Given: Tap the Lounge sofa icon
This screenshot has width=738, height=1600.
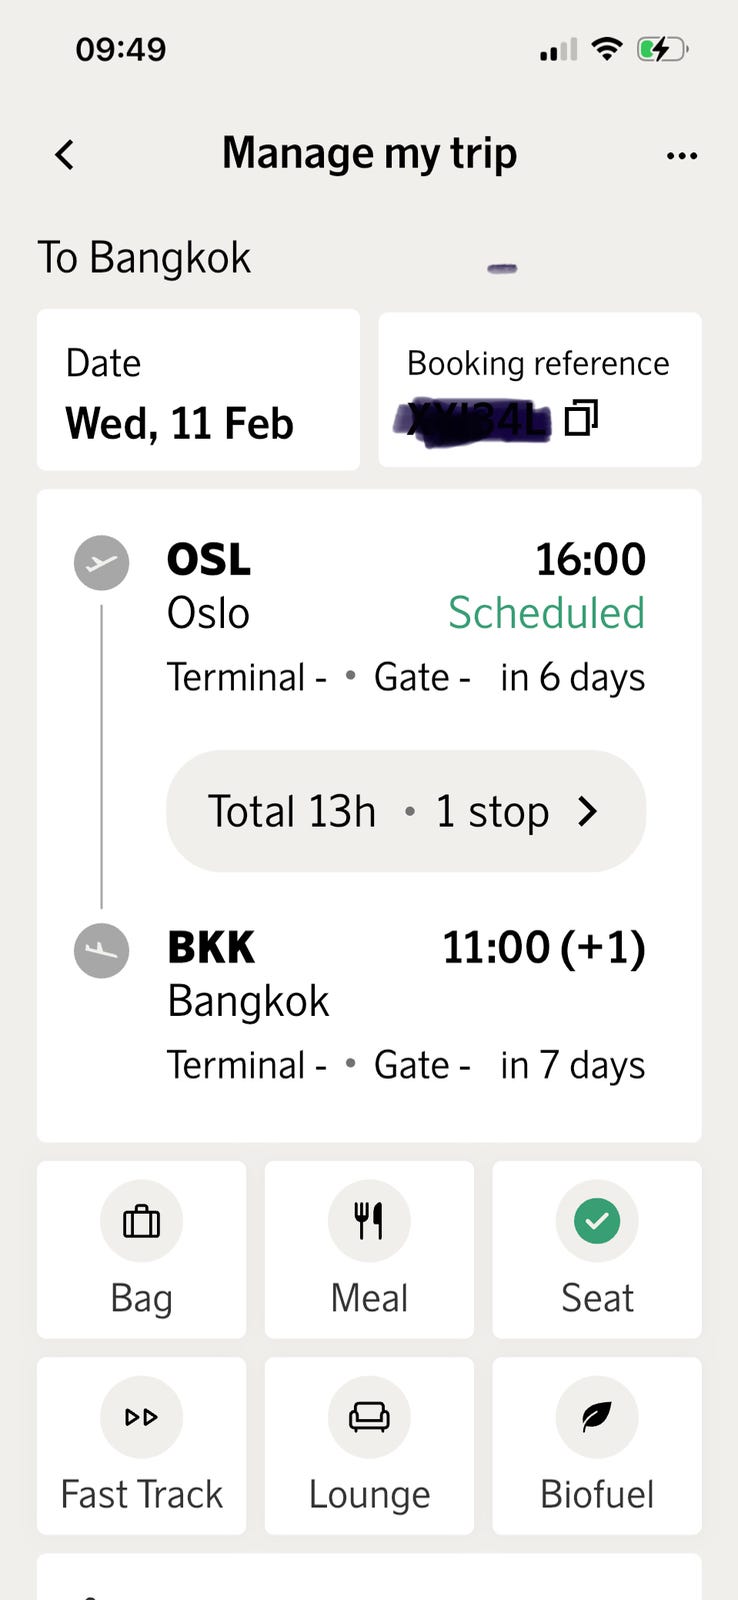Looking at the screenshot, I should point(369,1417).
